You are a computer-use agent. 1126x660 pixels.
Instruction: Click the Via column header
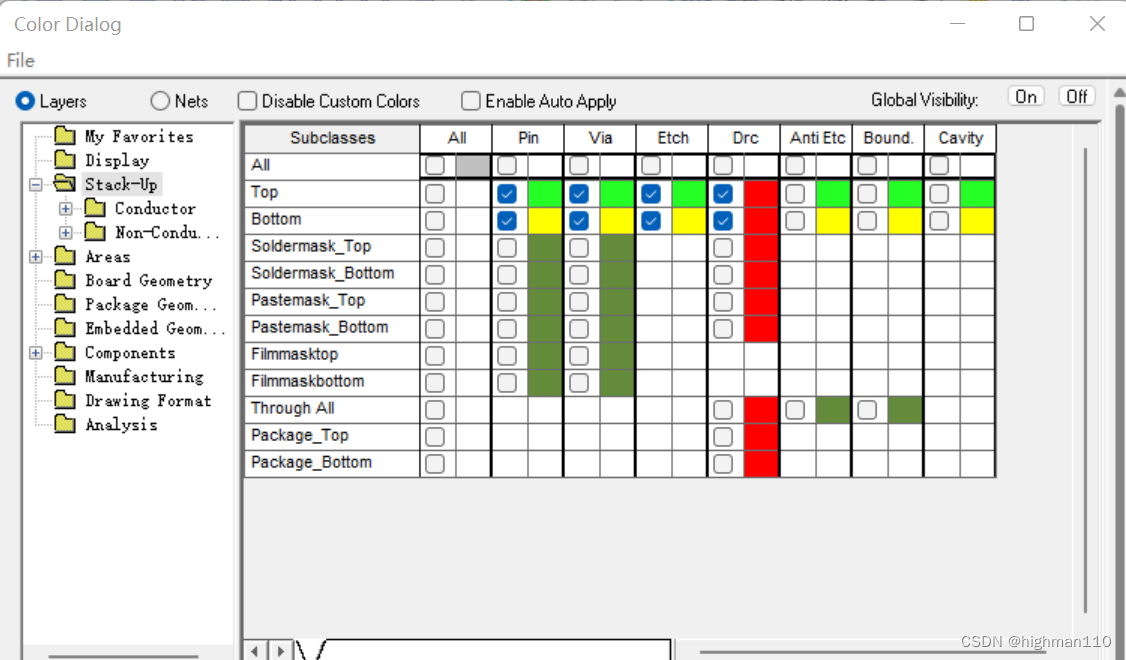tap(600, 138)
